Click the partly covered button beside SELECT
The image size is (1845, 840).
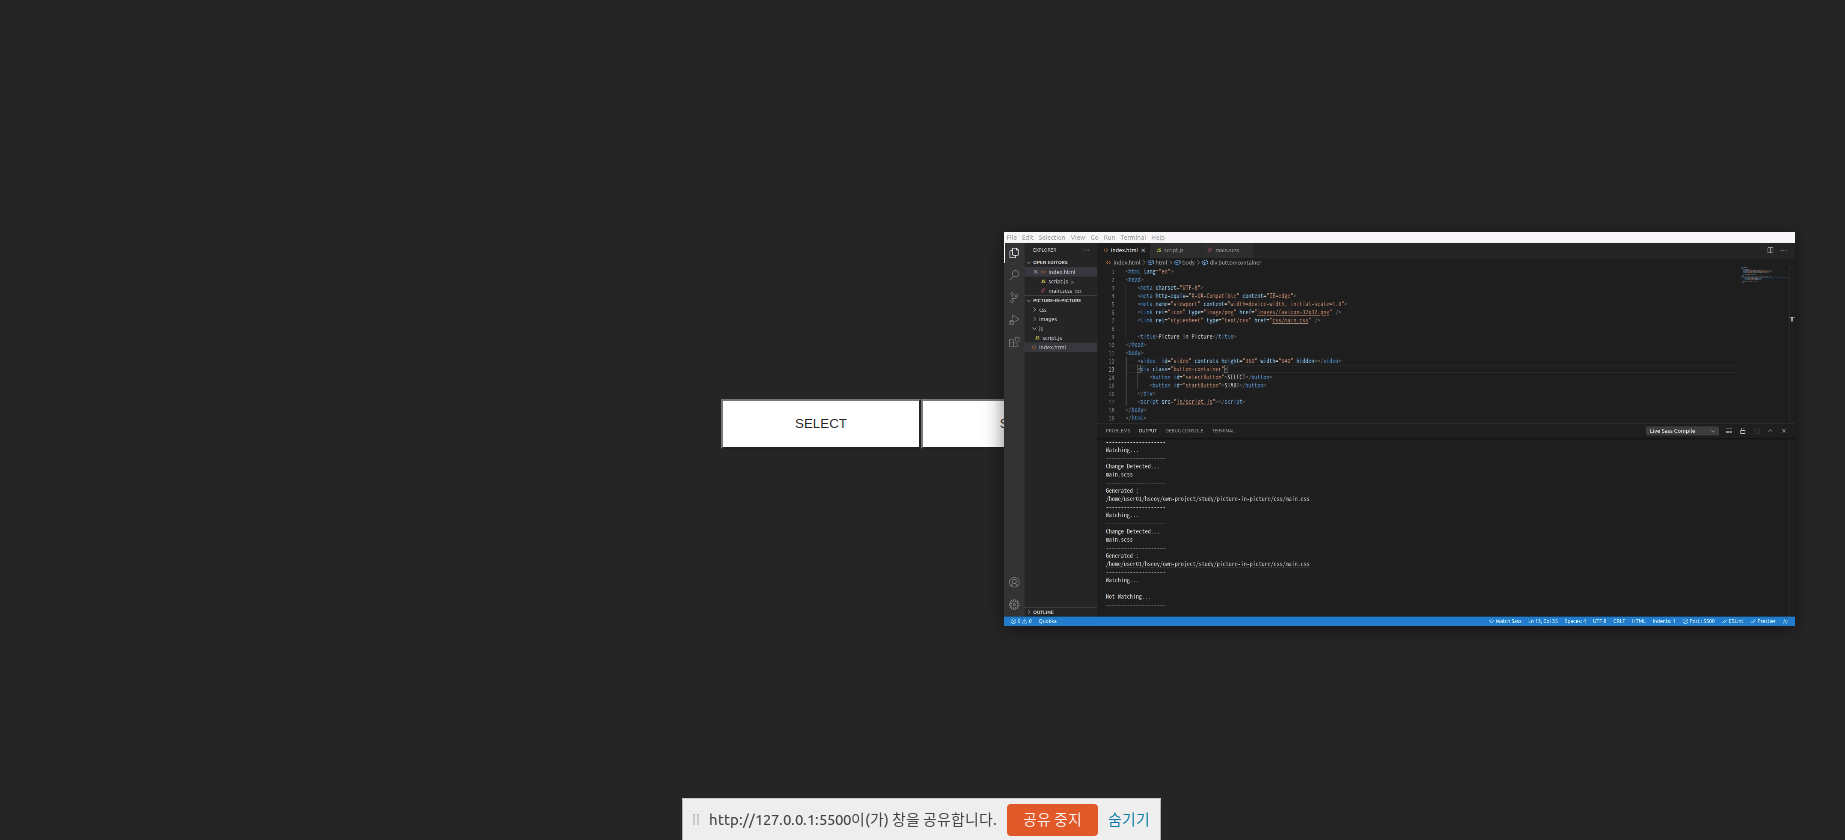tap(963, 424)
